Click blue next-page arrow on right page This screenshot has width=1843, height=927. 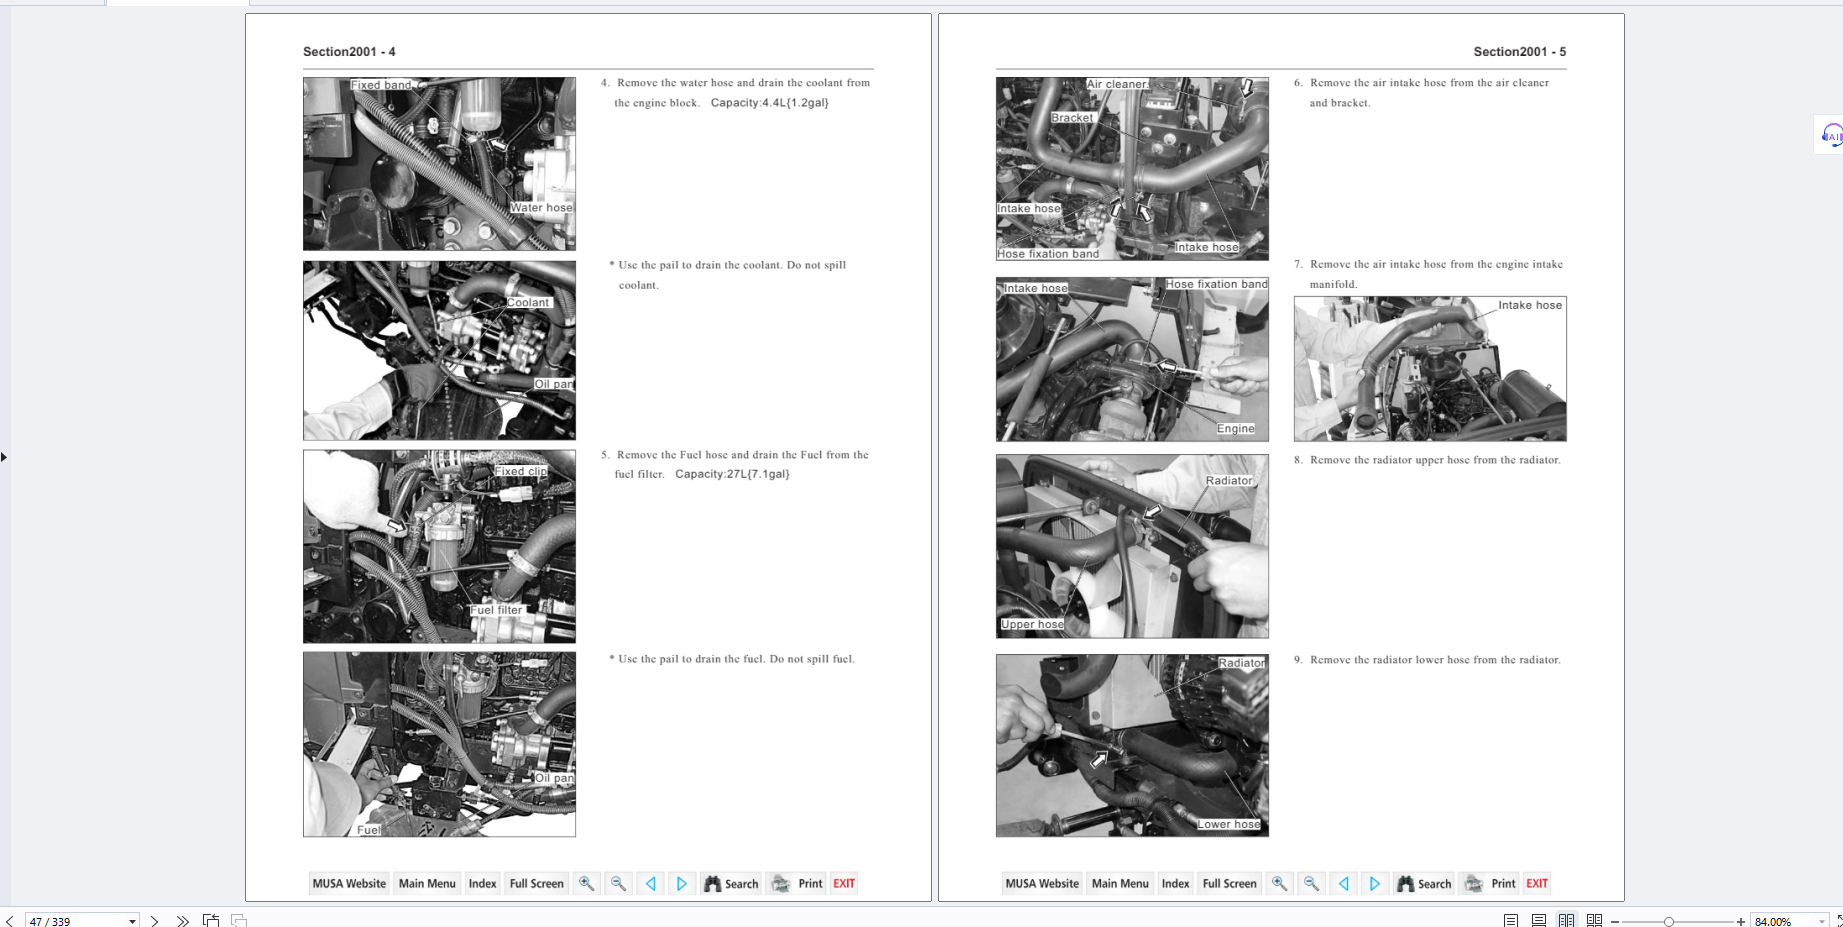(1374, 883)
